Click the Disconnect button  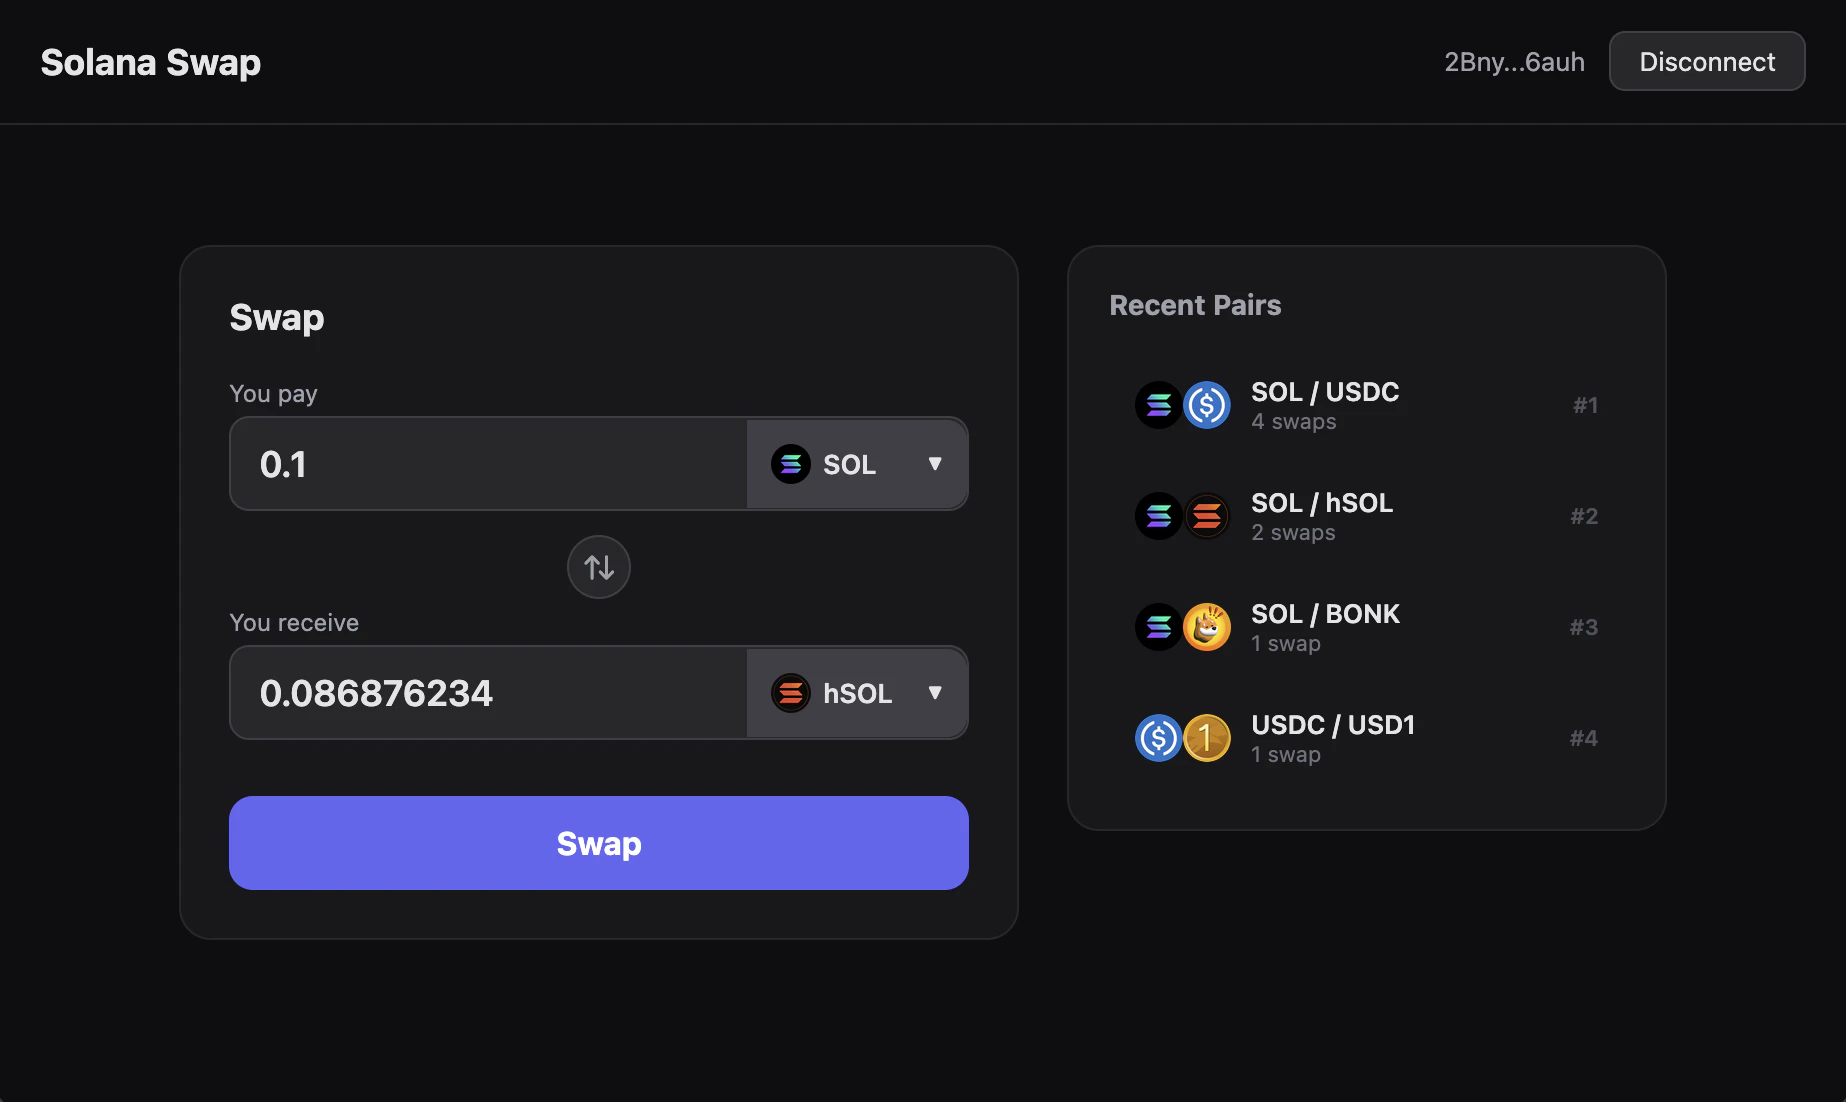point(1707,61)
